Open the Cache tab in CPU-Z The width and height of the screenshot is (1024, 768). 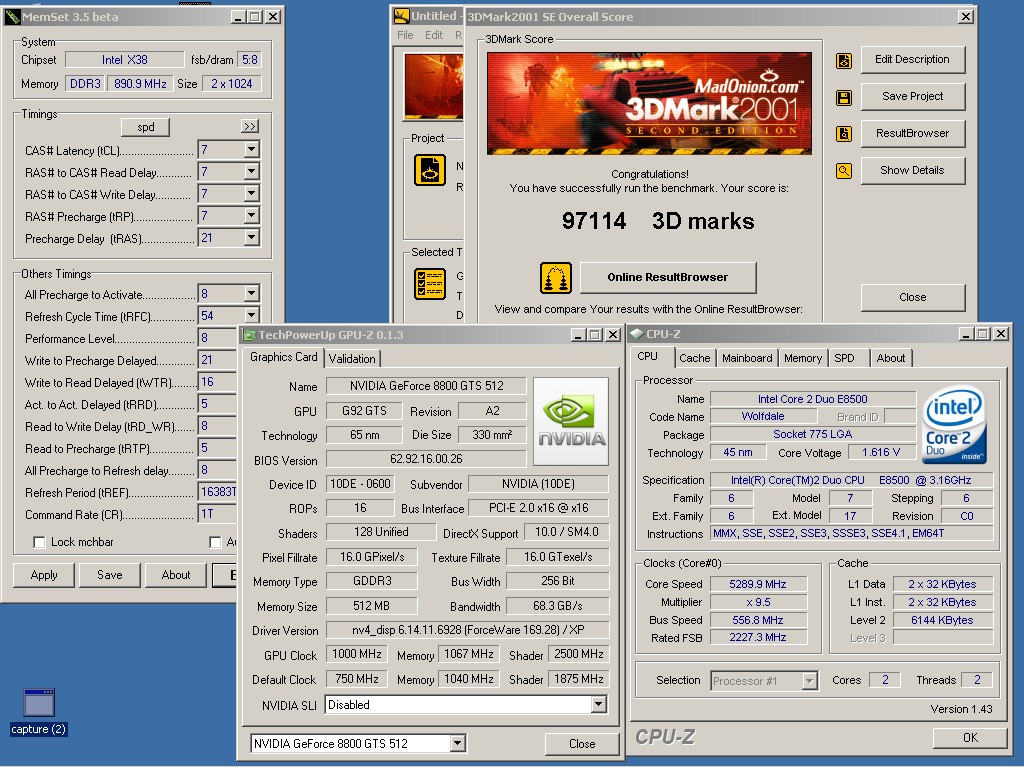point(694,358)
